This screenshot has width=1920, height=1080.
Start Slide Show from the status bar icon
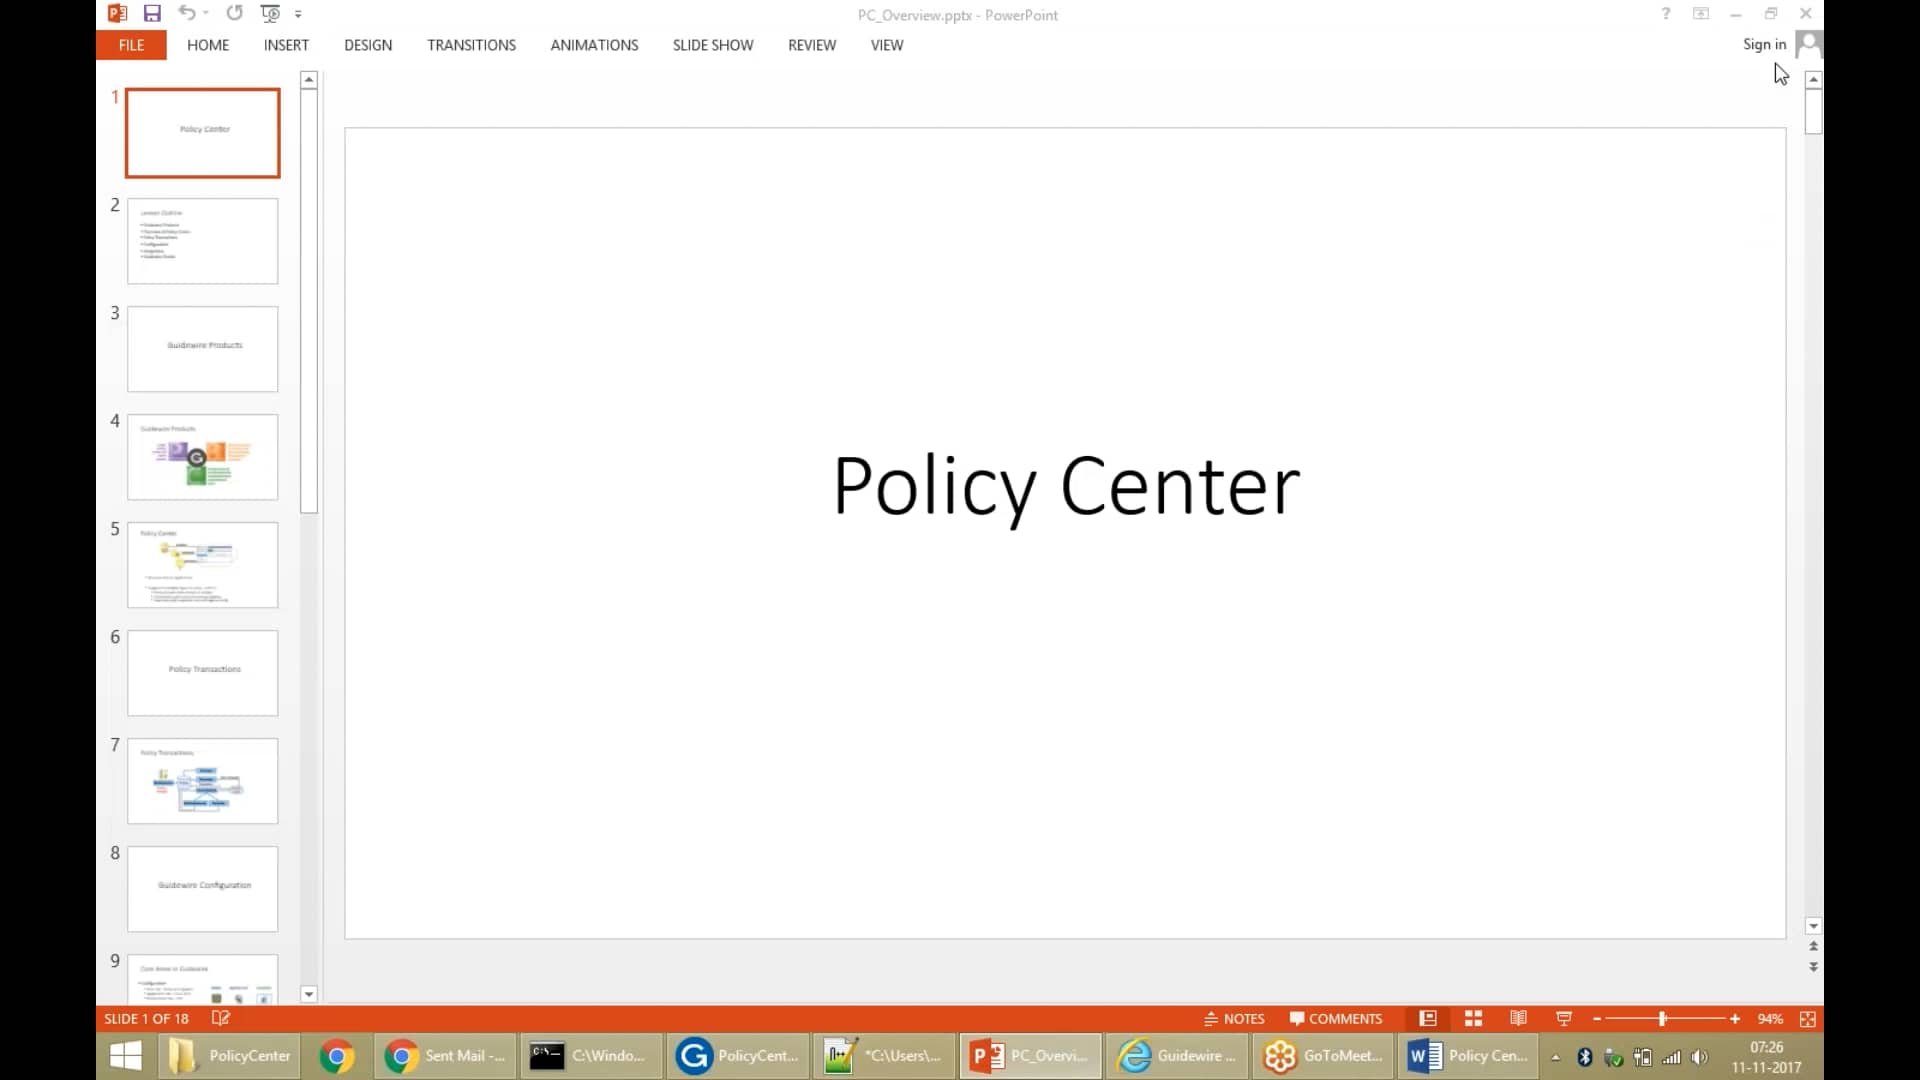[1563, 1018]
